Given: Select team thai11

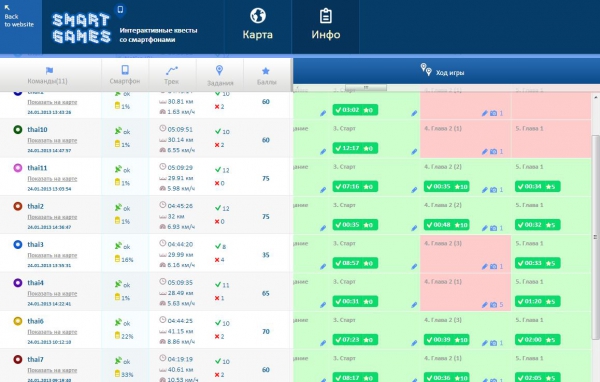Looking at the screenshot, I should point(37,168).
